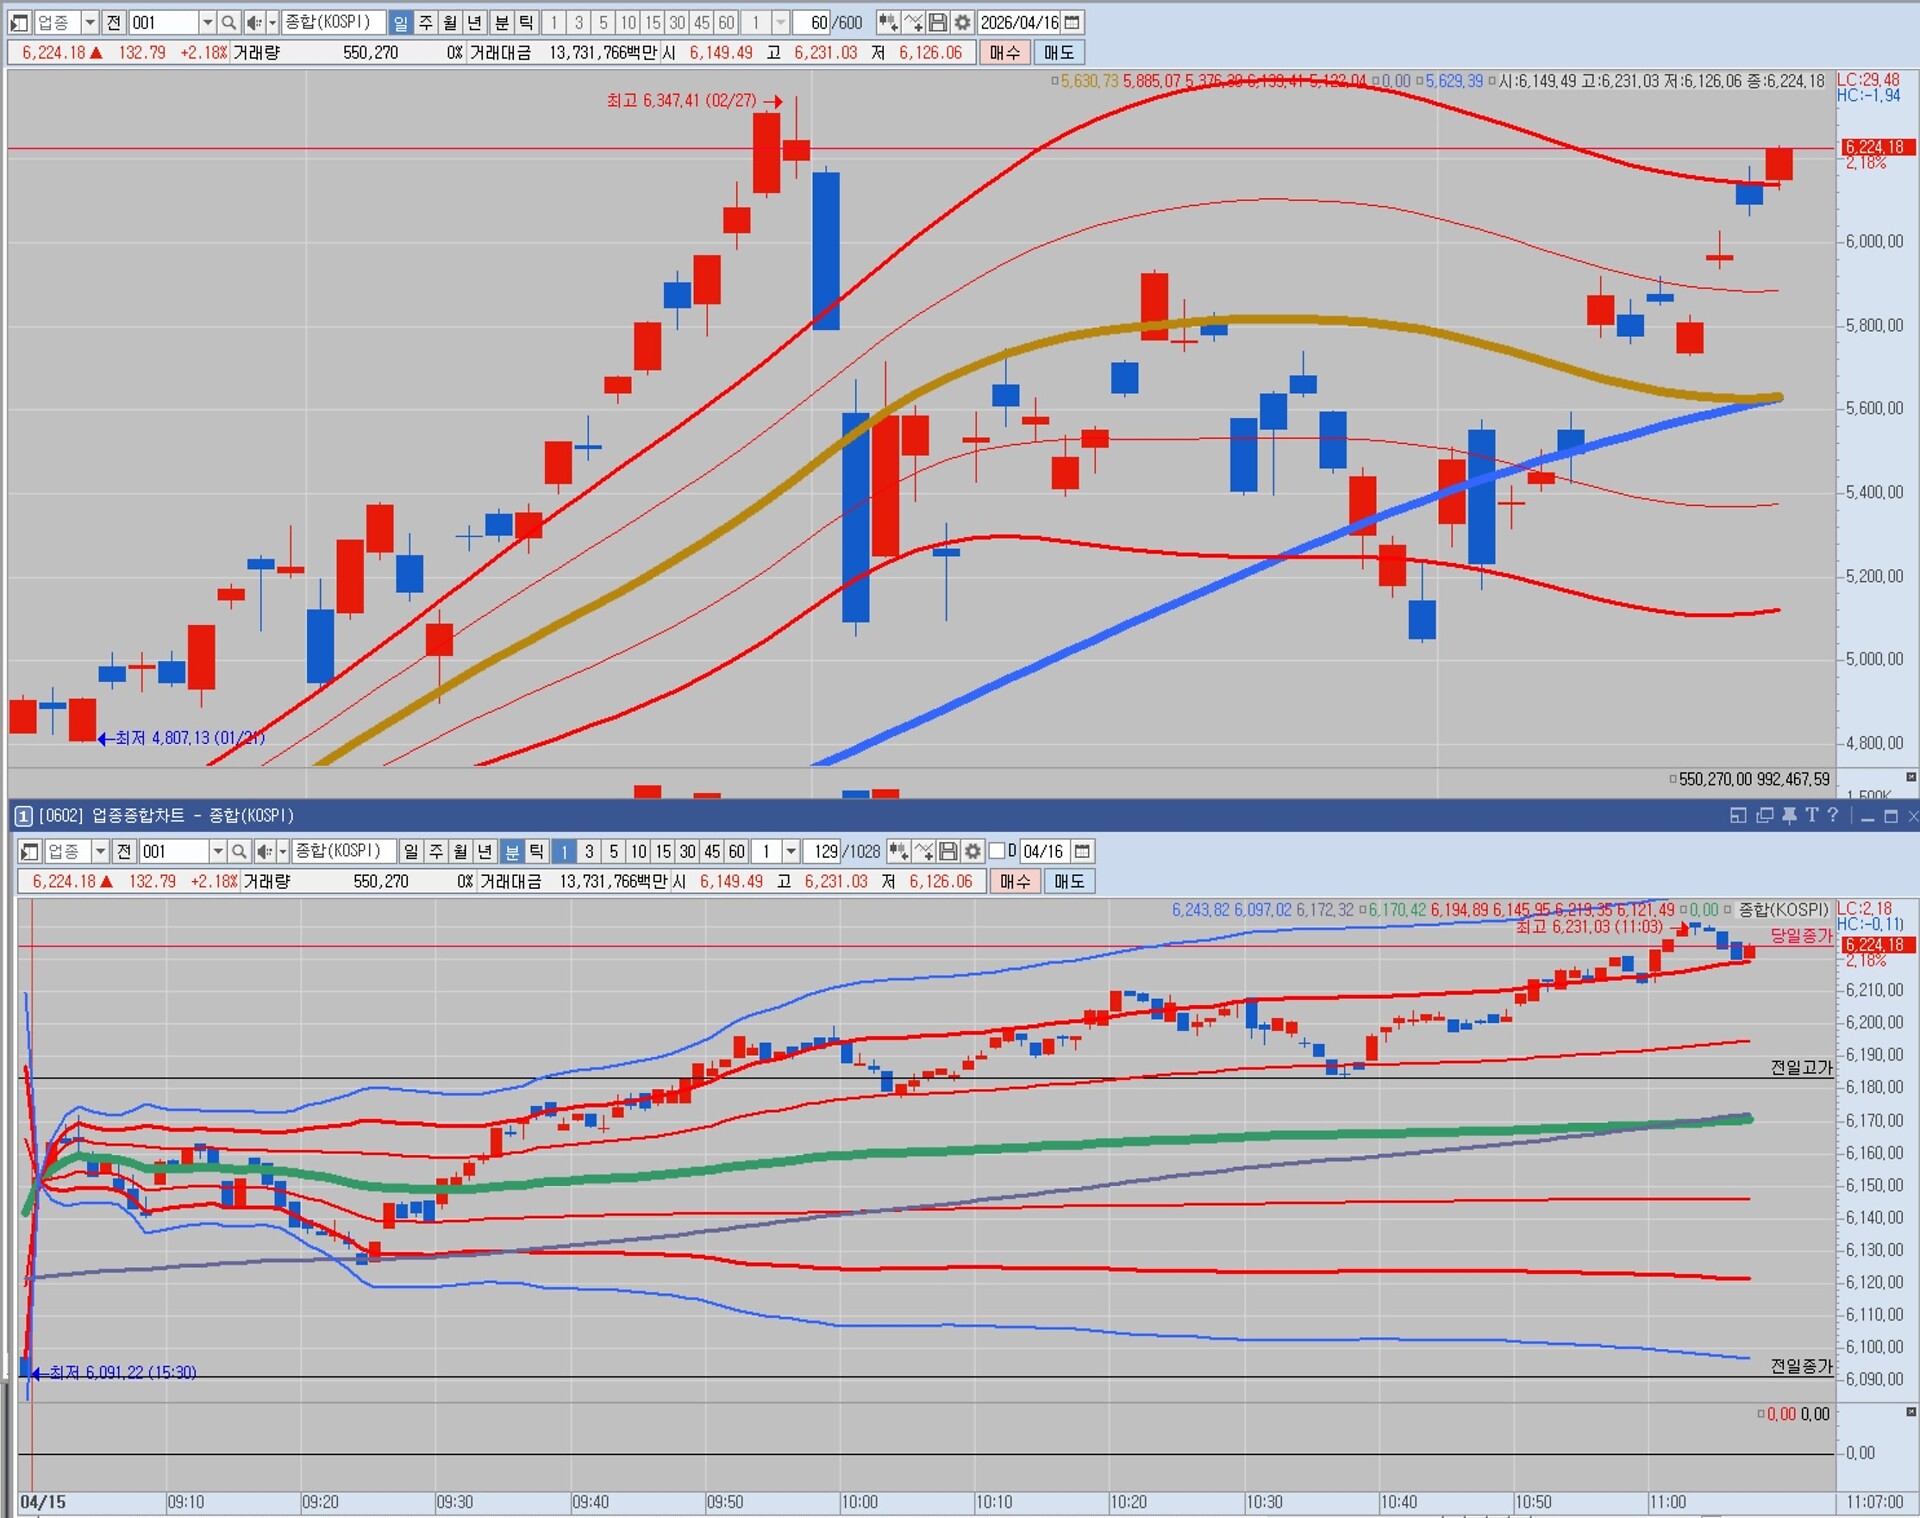Select the 5-minute interval on the bottom chart

tap(614, 851)
